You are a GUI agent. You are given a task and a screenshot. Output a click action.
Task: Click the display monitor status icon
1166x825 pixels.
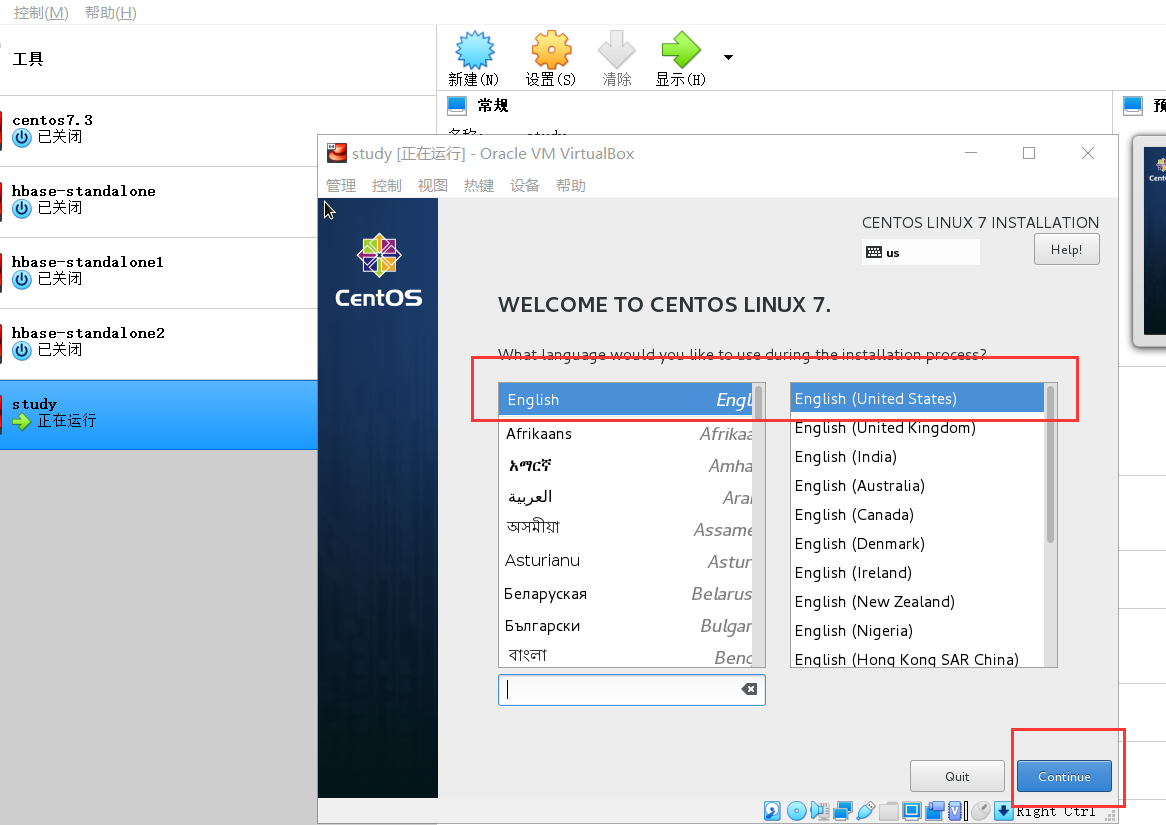[x=912, y=811]
